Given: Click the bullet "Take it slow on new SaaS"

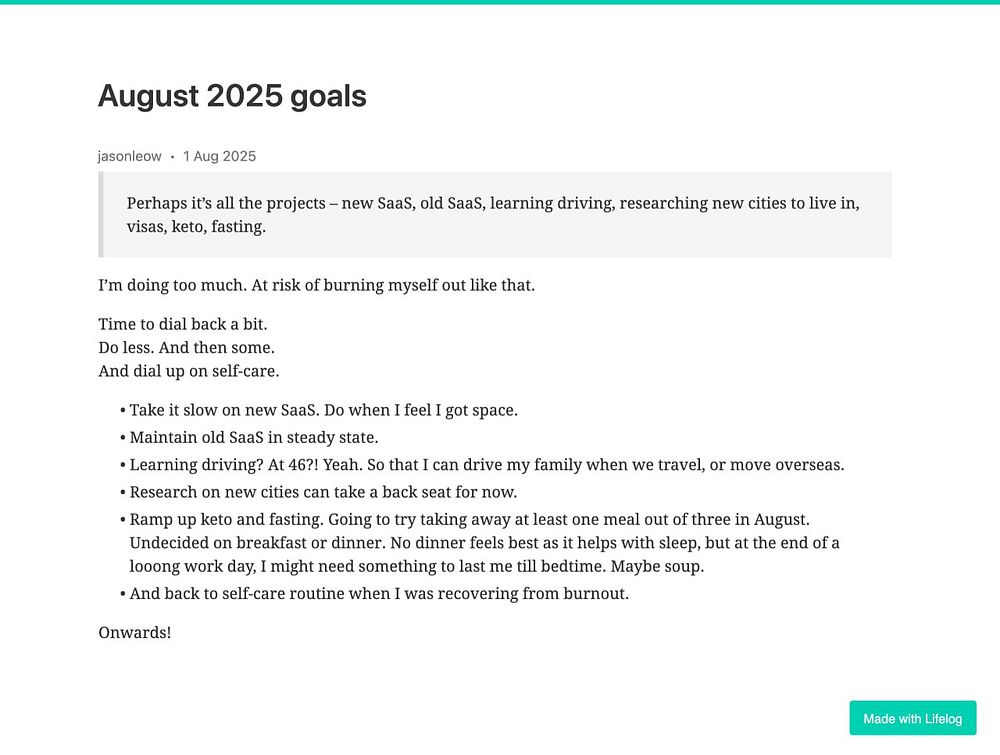Looking at the screenshot, I should [x=323, y=410].
